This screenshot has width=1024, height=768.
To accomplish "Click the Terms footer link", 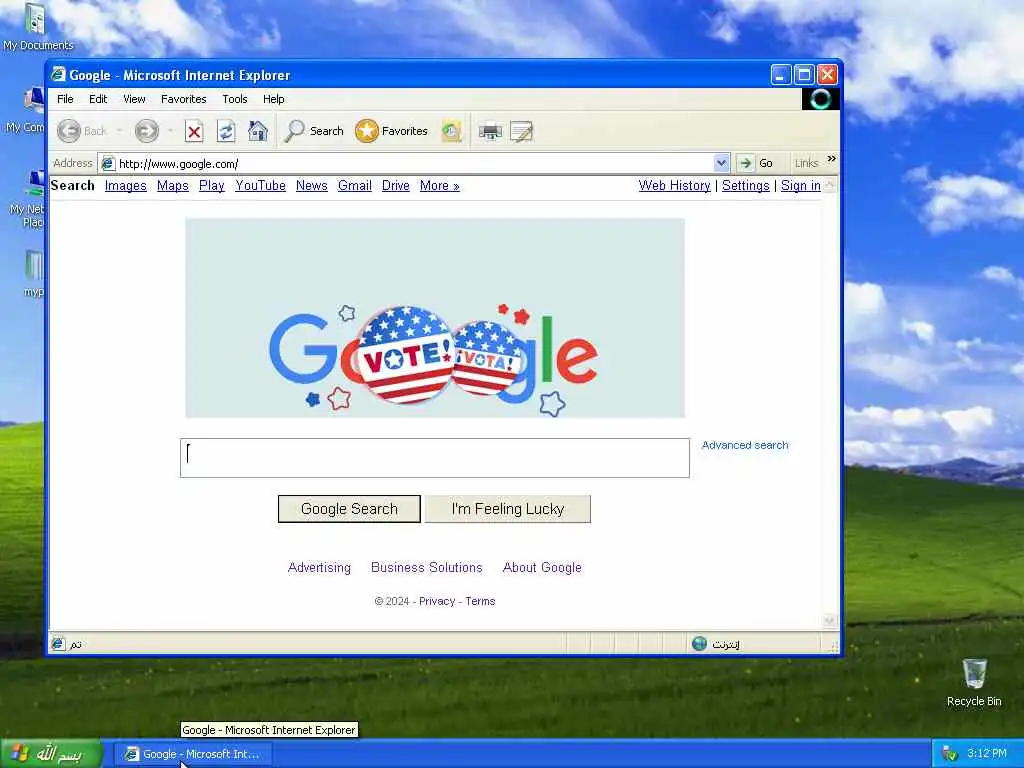I will [x=480, y=601].
